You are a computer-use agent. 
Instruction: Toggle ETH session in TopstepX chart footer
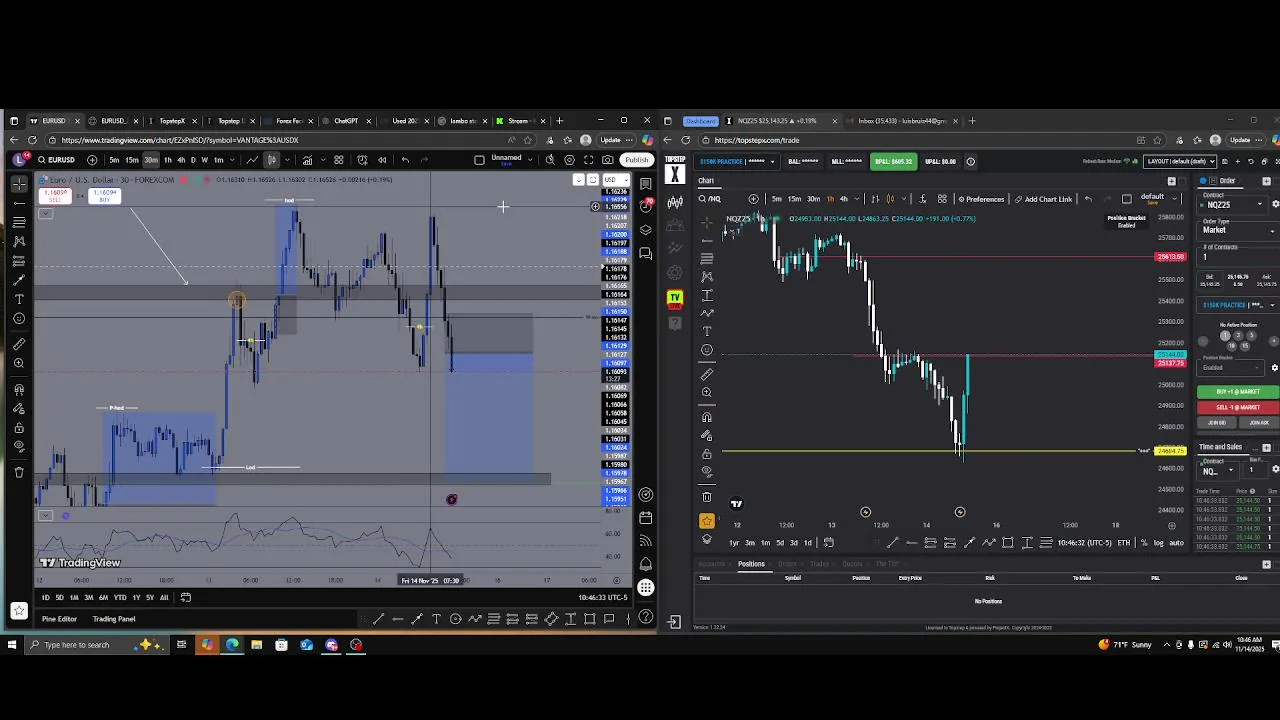[x=1124, y=542]
